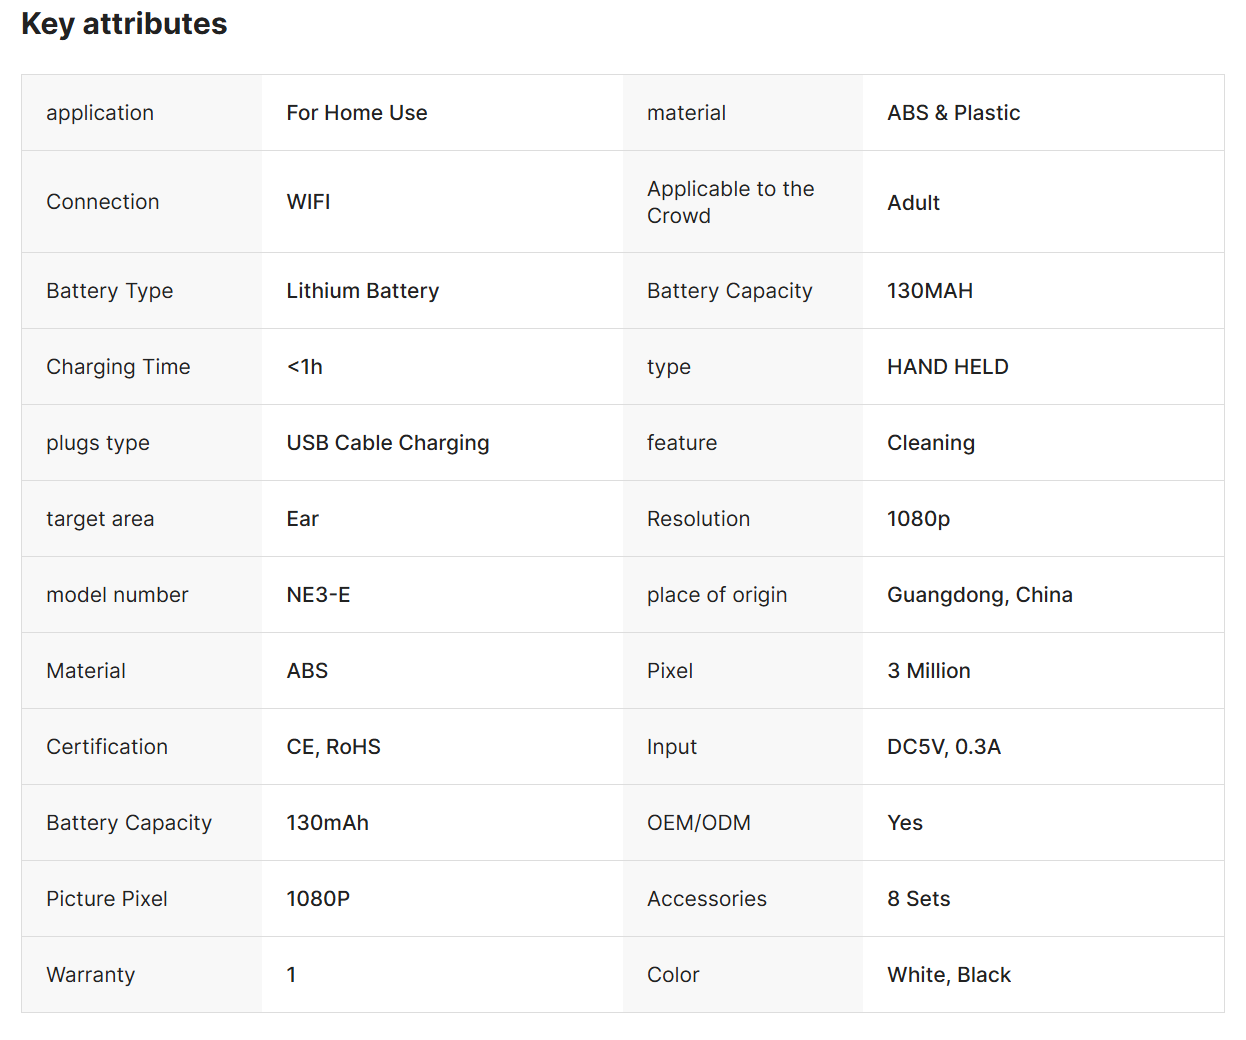Click the WIFI connection value
The image size is (1246, 1040).
[x=308, y=202]
